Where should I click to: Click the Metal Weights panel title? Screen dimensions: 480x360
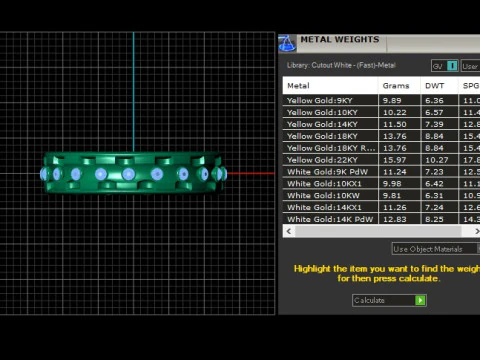pyautogui.click(x=340, y=39)
